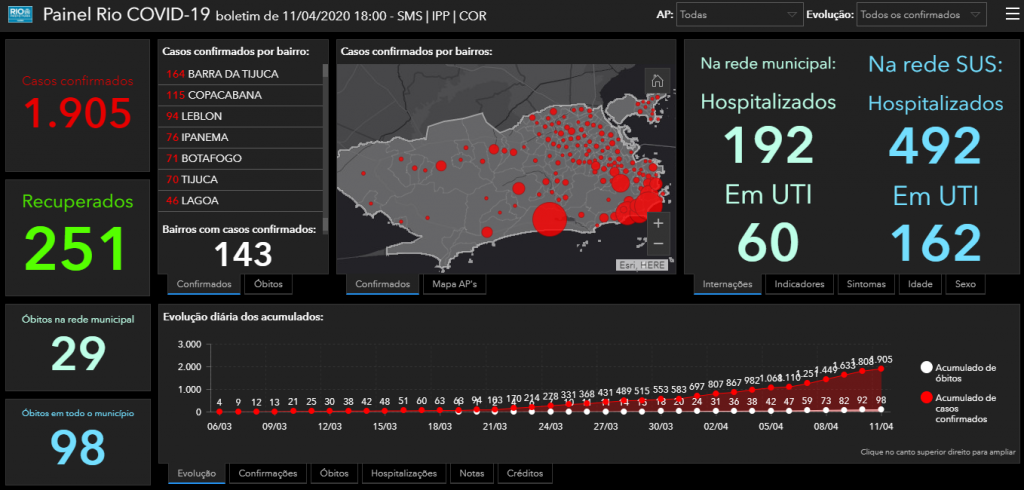Zoom in on the map
The image size is (1024, 490).
pos(657,222)
